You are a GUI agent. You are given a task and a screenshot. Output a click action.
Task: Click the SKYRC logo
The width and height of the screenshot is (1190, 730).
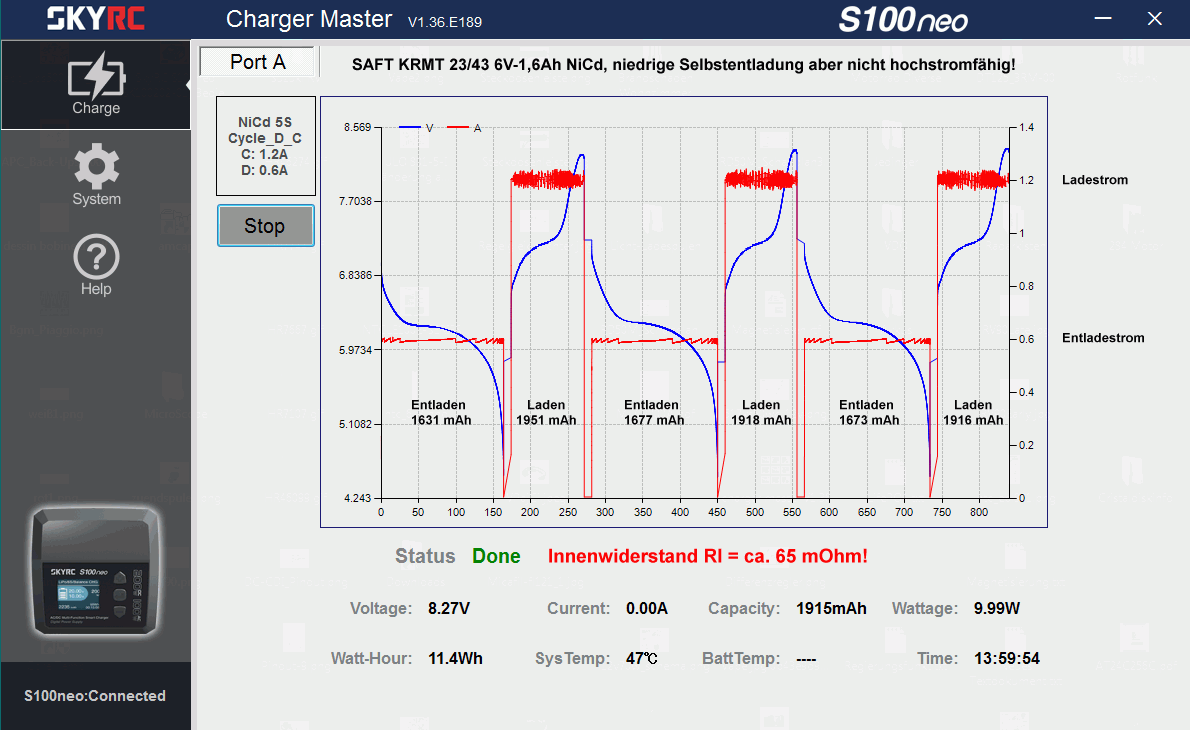tap(95, 19)
